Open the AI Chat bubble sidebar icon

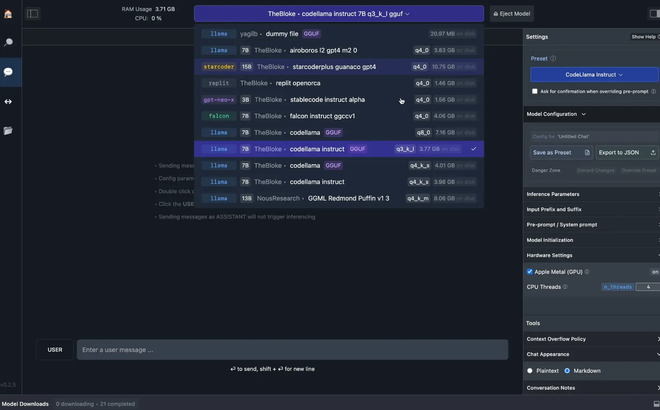click(8, 72)
